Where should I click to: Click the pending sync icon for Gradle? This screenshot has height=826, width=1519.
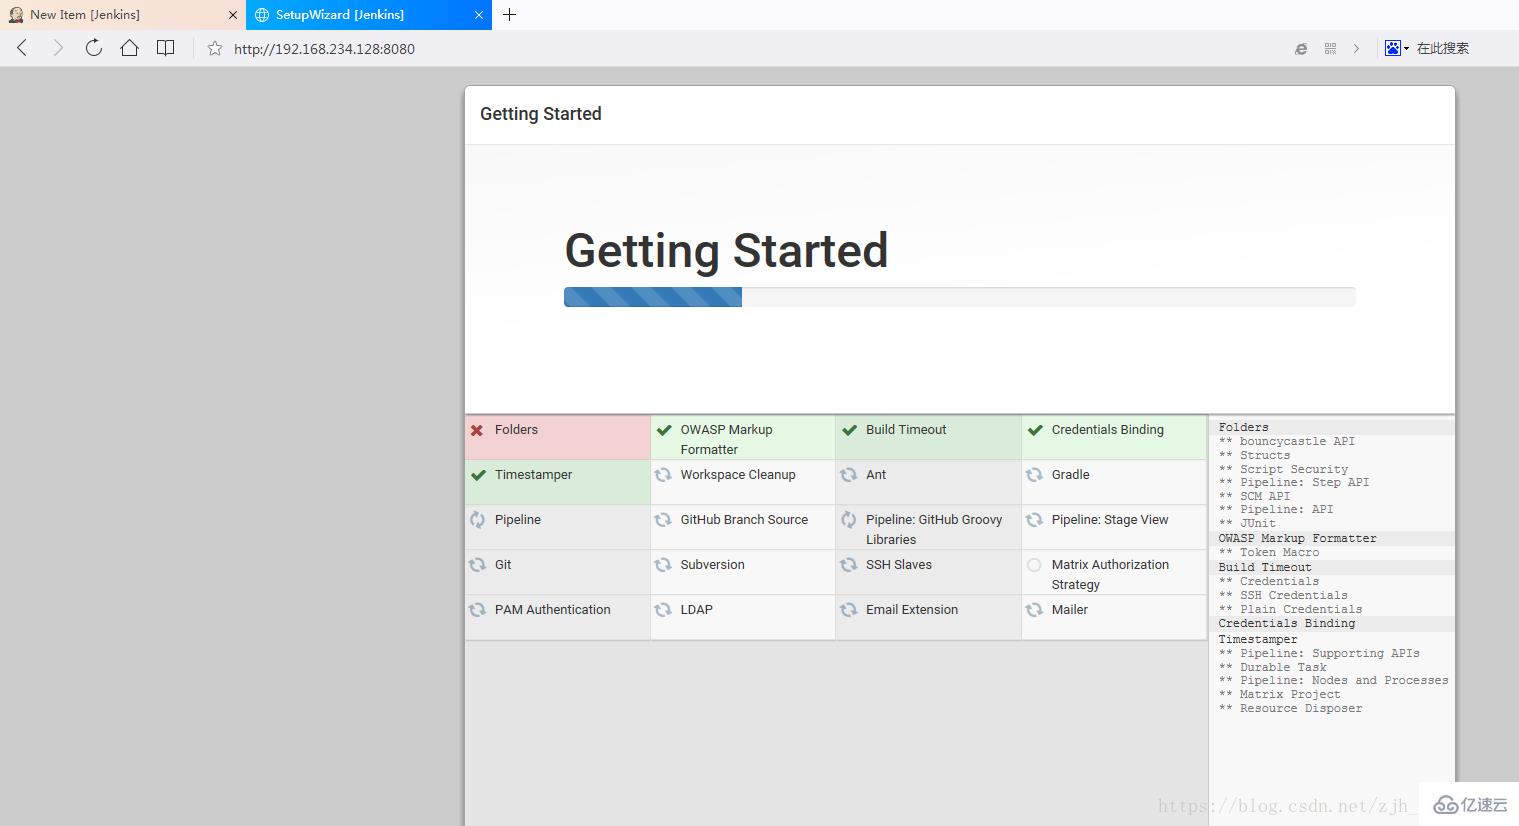point(1035,475)
